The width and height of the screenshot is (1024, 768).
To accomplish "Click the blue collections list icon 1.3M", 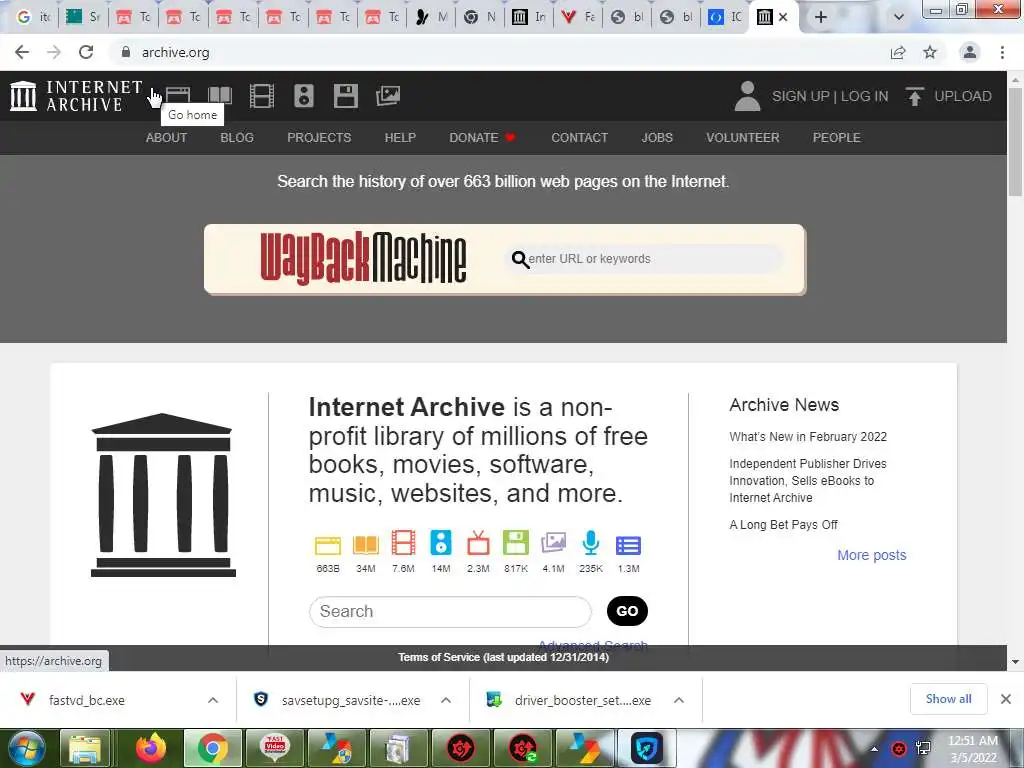I will point(628,545).
